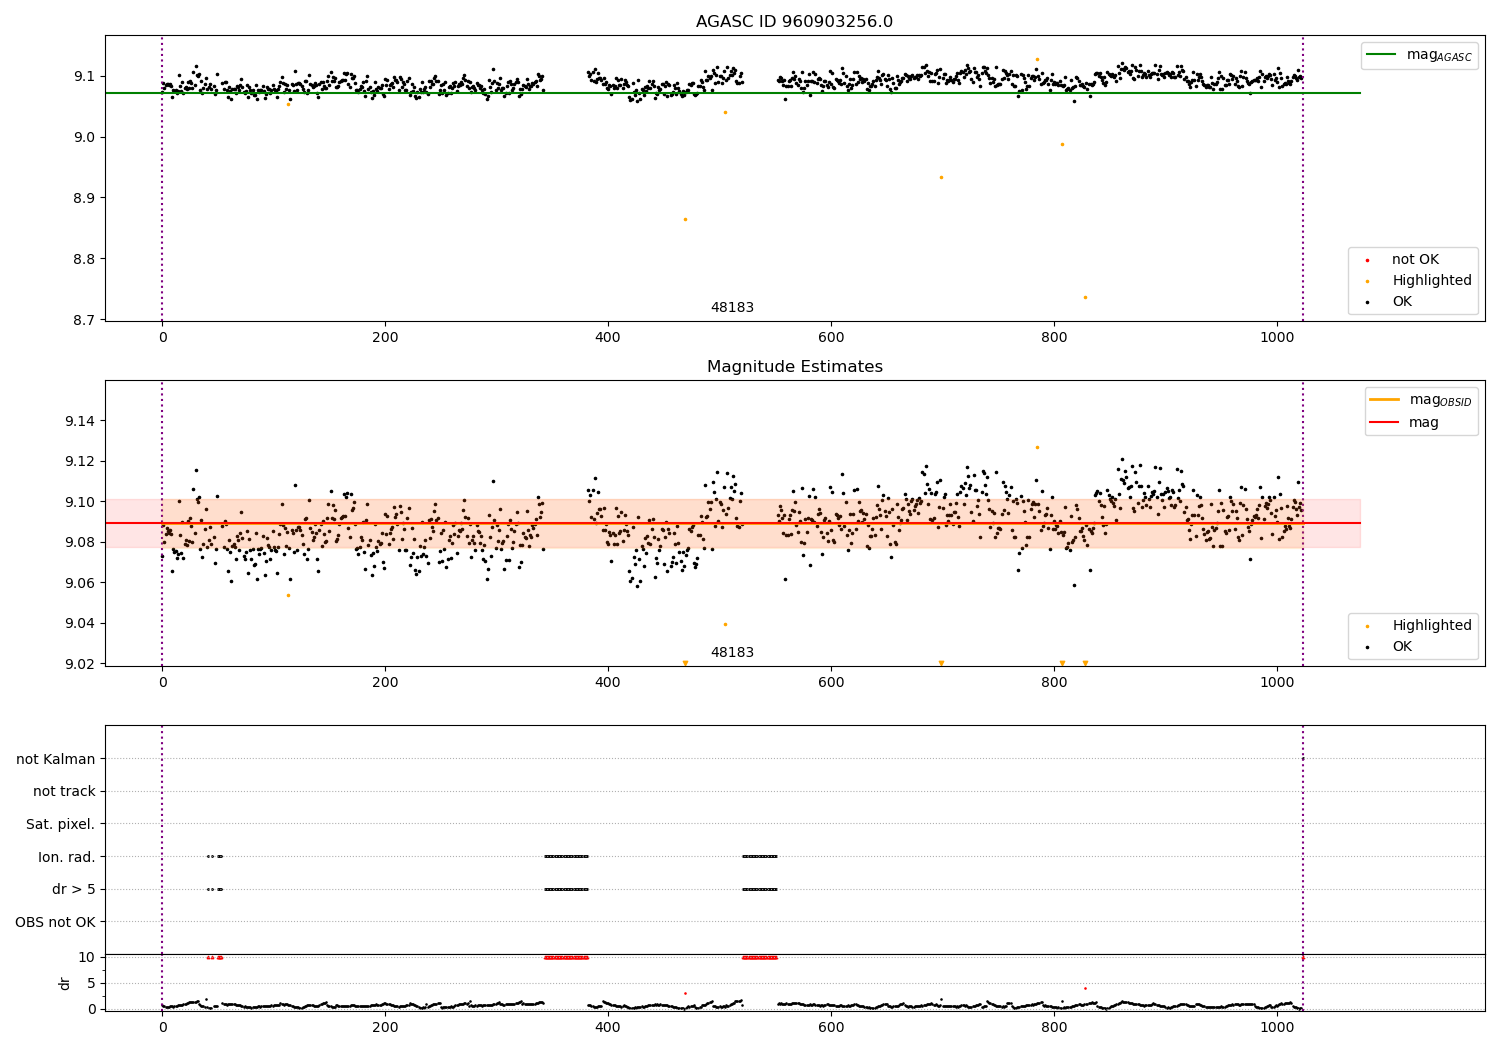This screenshot has width=1500, height=1050.
Task: Click the 'dr > 5' y-axis label
Action: (x=74, y=889)
